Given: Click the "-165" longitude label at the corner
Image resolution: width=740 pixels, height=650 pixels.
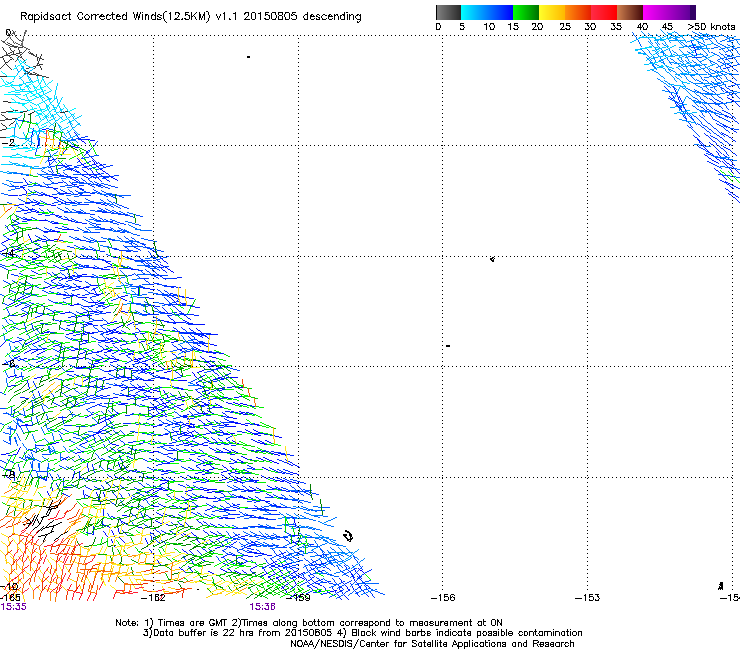Looking at the screenshot, I should pos(10,598).
